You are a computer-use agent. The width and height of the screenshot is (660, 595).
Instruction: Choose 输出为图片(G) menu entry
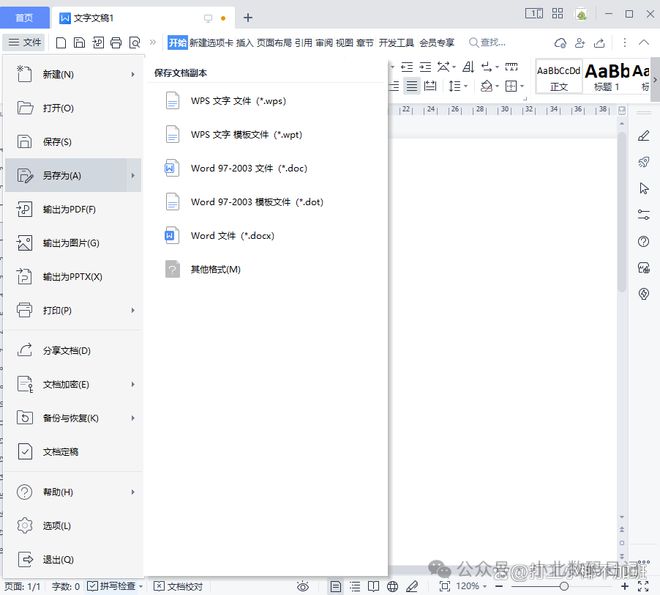click(73, 243)
